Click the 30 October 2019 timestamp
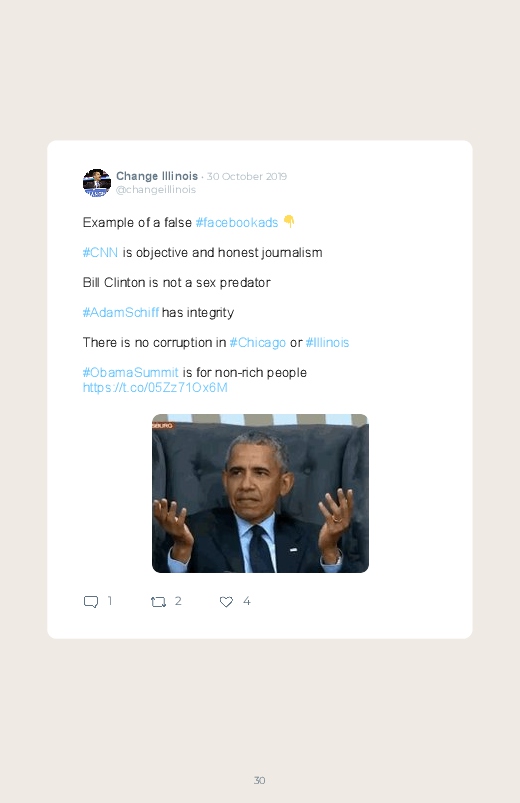Image resolution: width=520 pixels, height=803 pixels. click(247, 177)
